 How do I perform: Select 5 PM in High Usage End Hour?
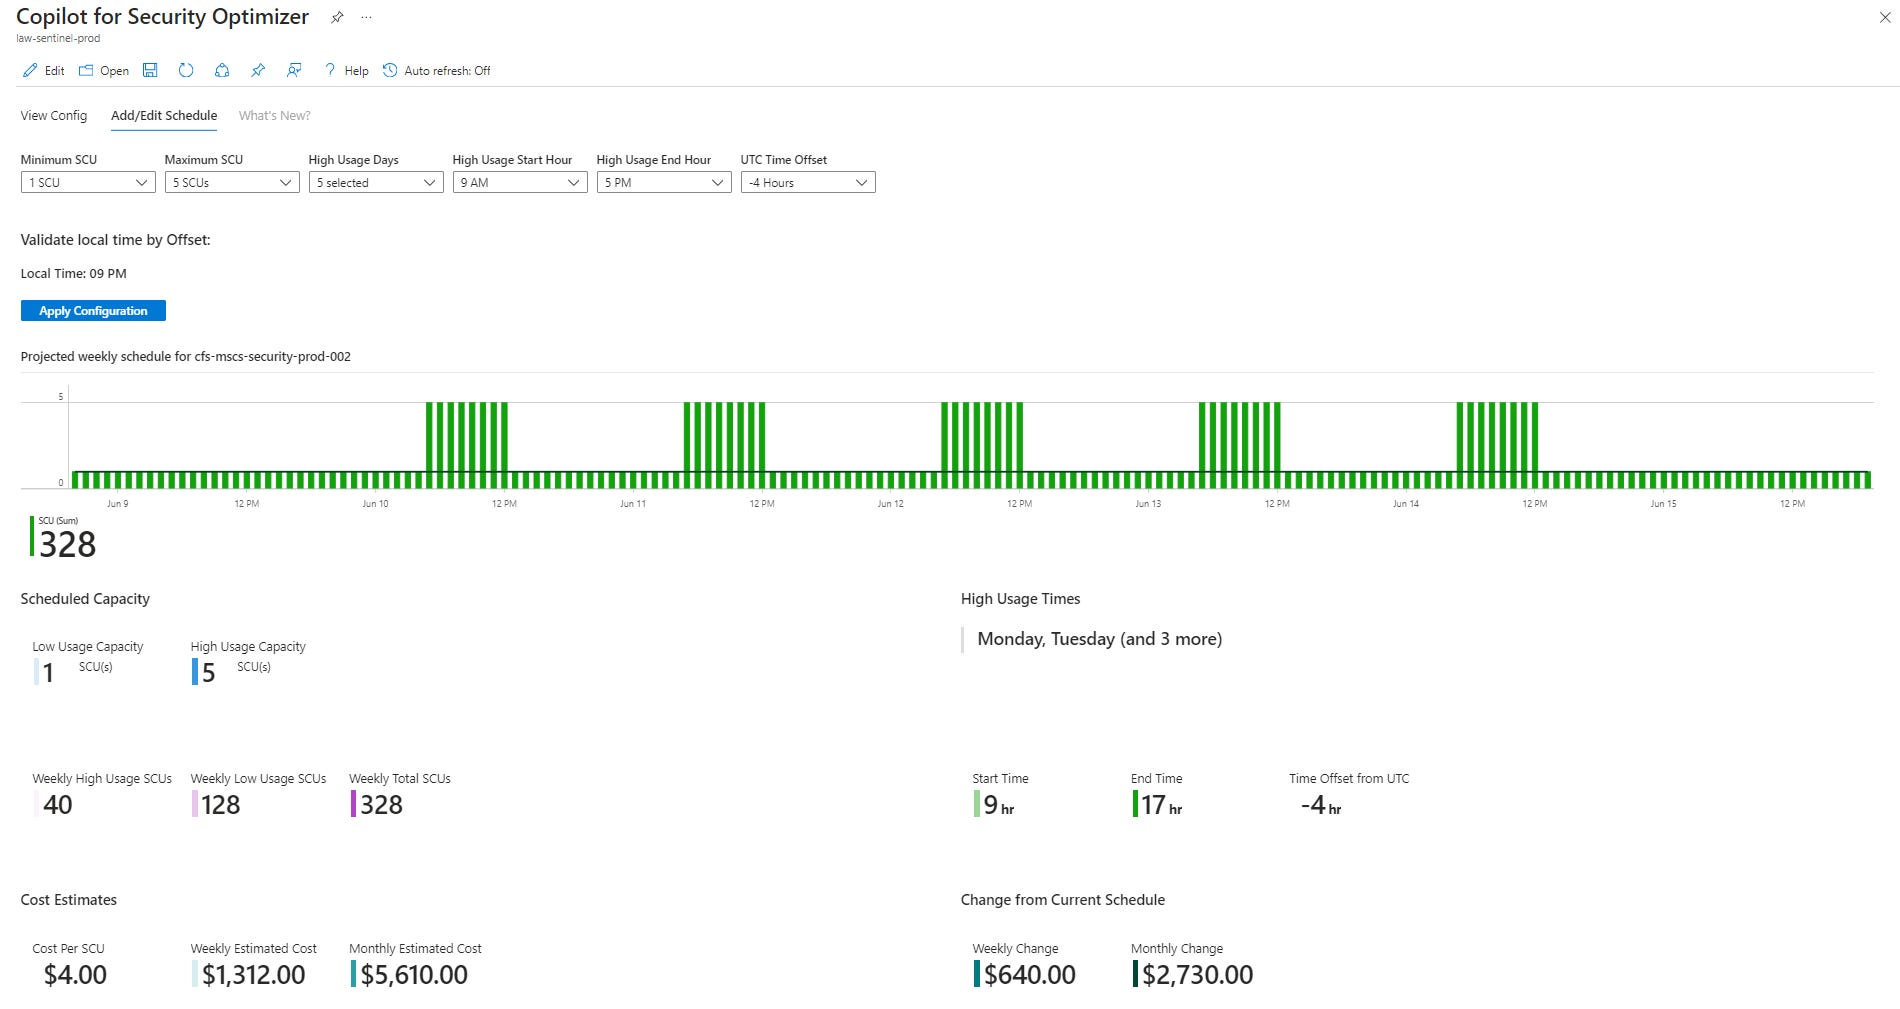663,182
